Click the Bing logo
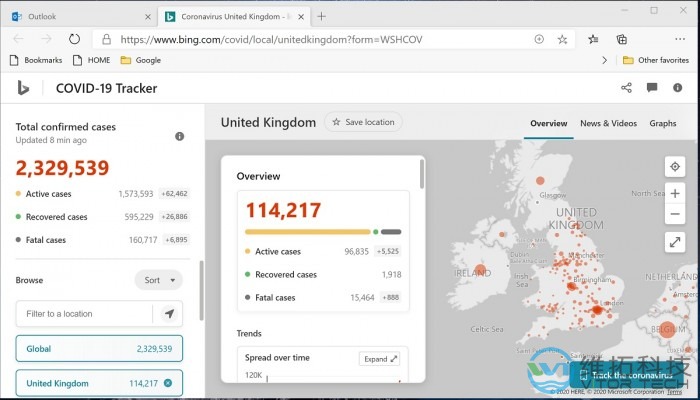 coord(23,88)
